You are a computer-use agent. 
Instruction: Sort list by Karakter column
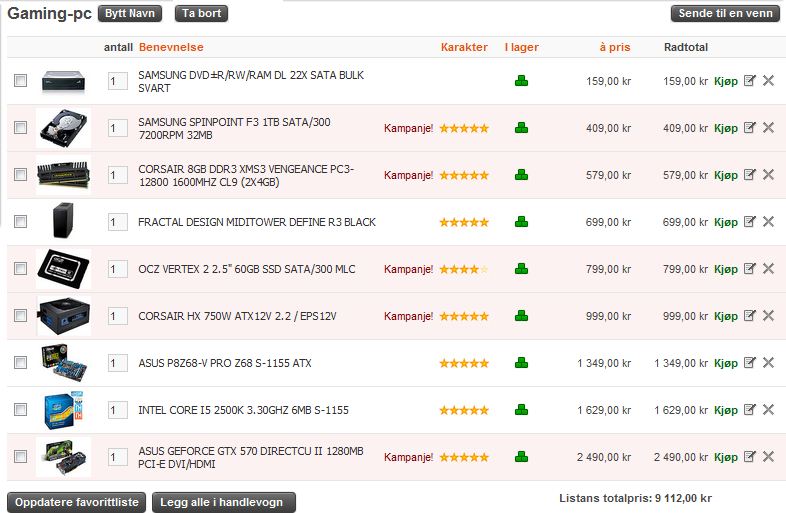click(464, 47)
